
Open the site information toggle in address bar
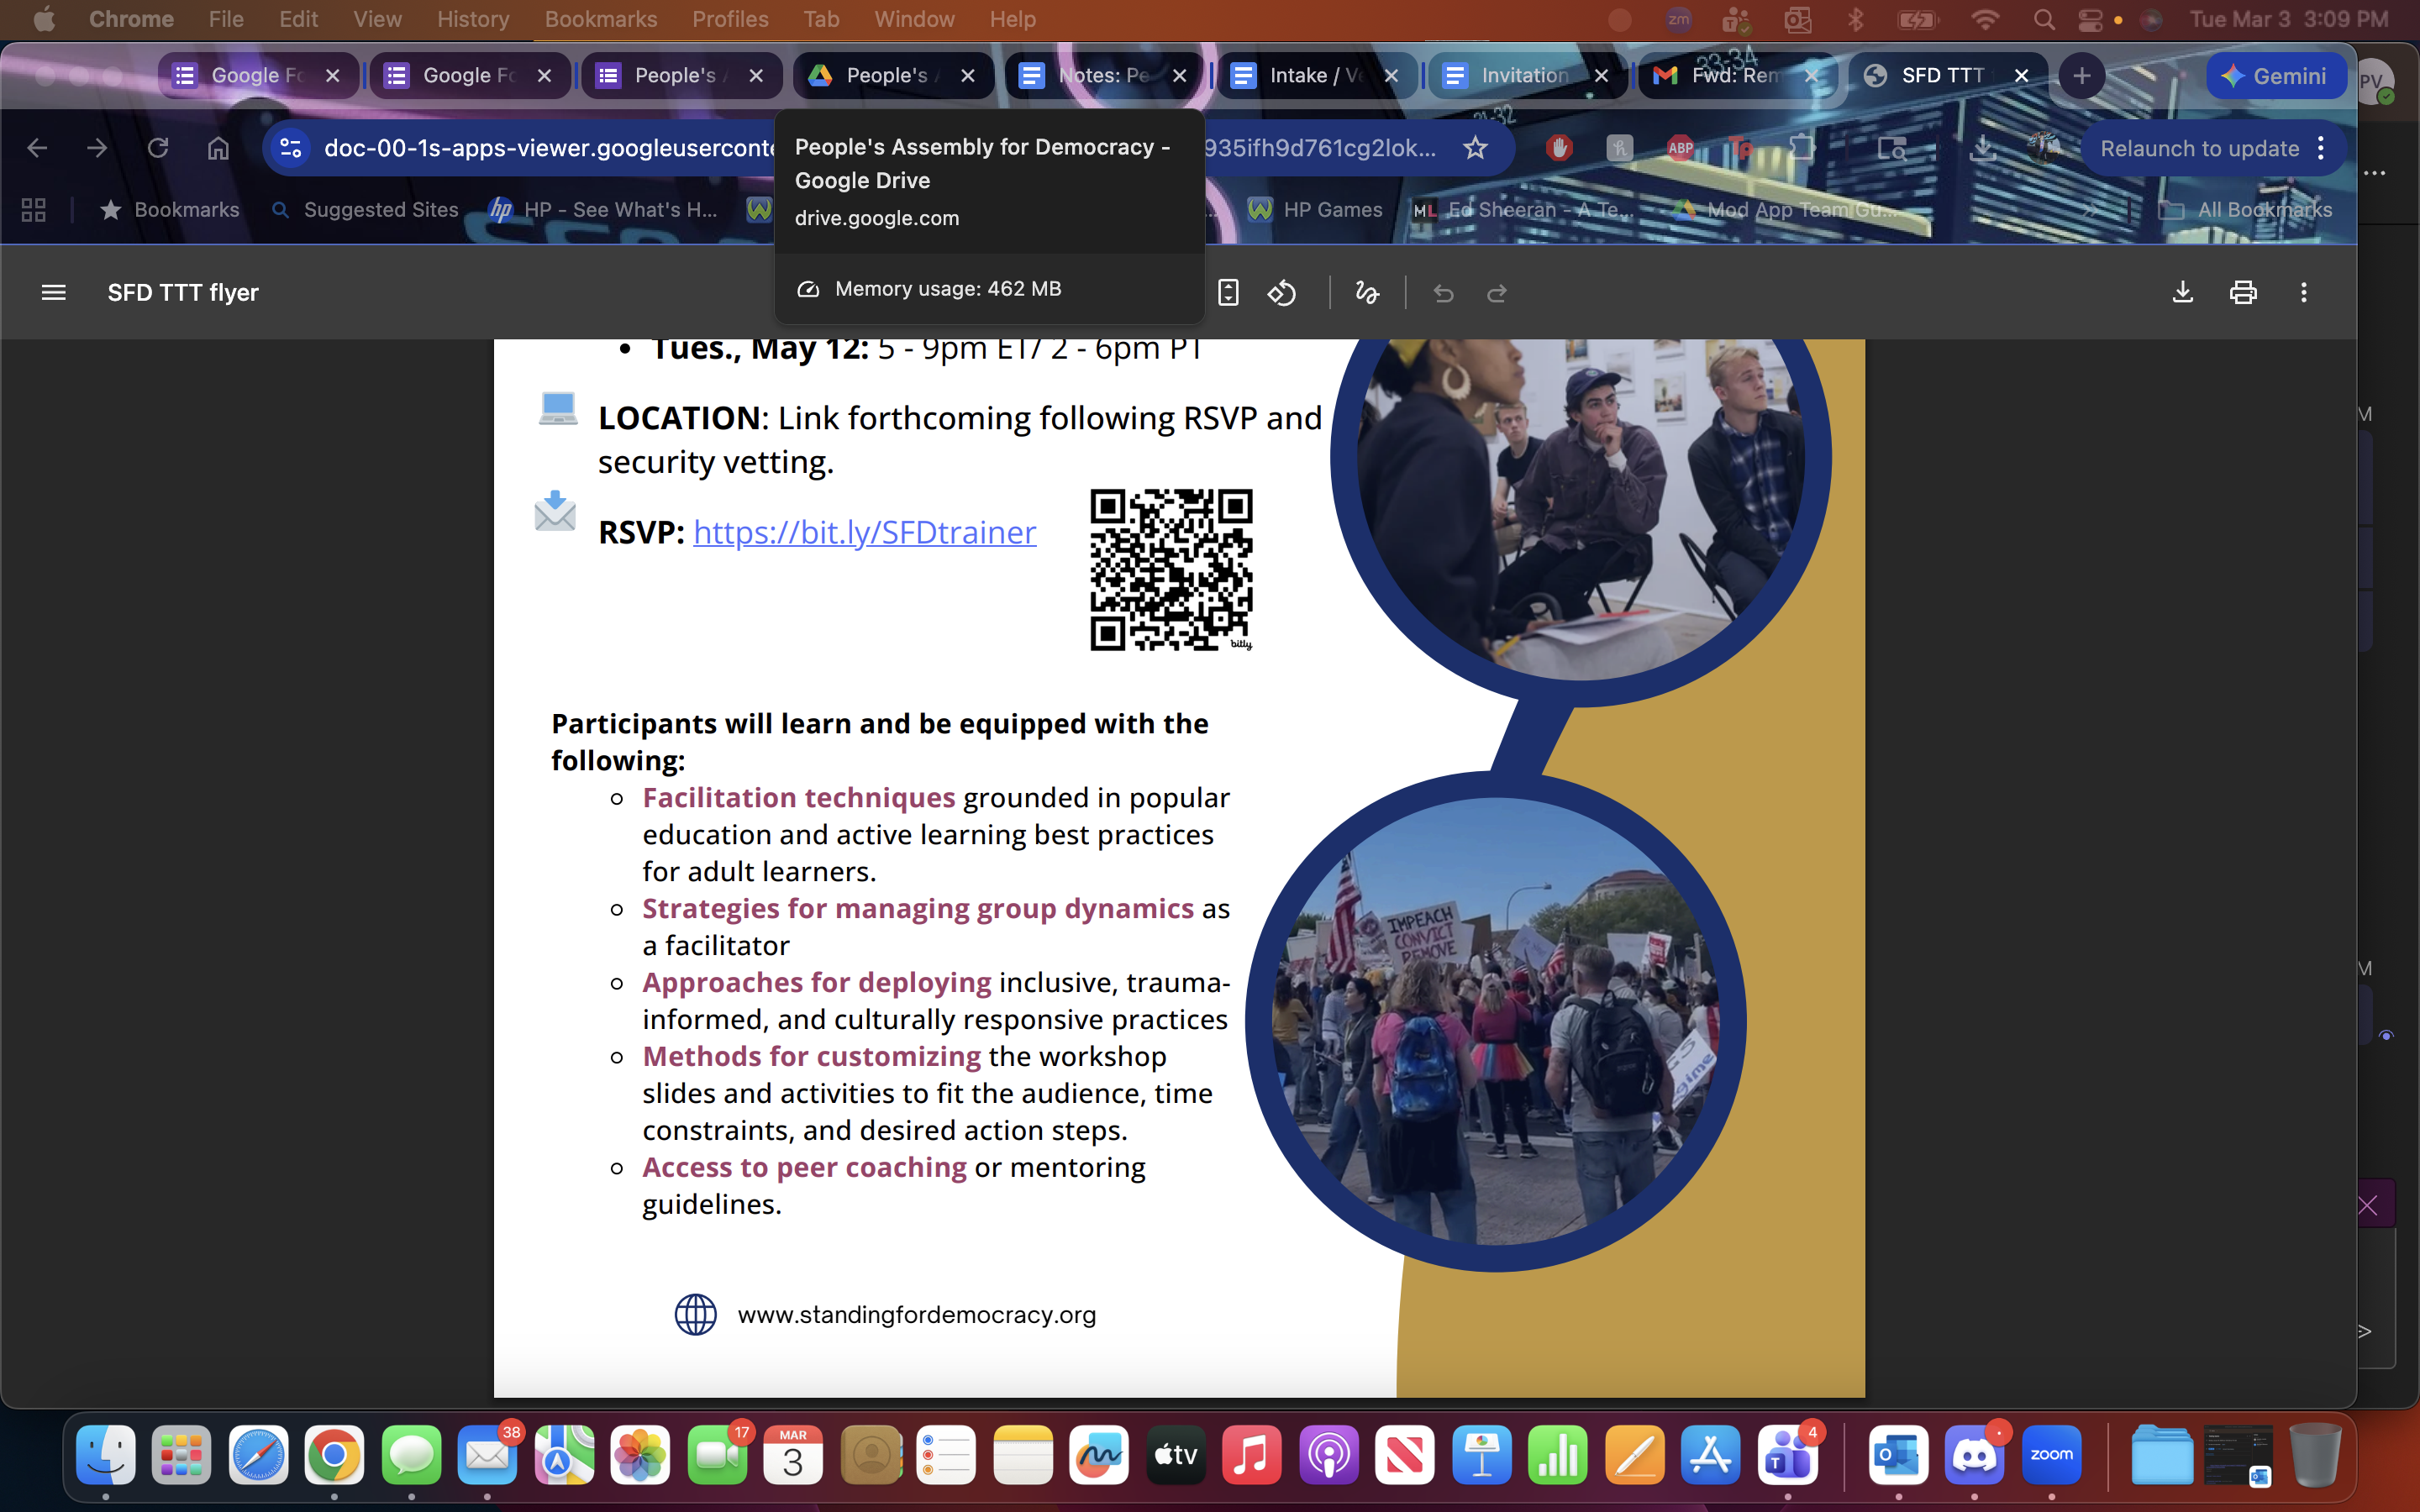290,148
